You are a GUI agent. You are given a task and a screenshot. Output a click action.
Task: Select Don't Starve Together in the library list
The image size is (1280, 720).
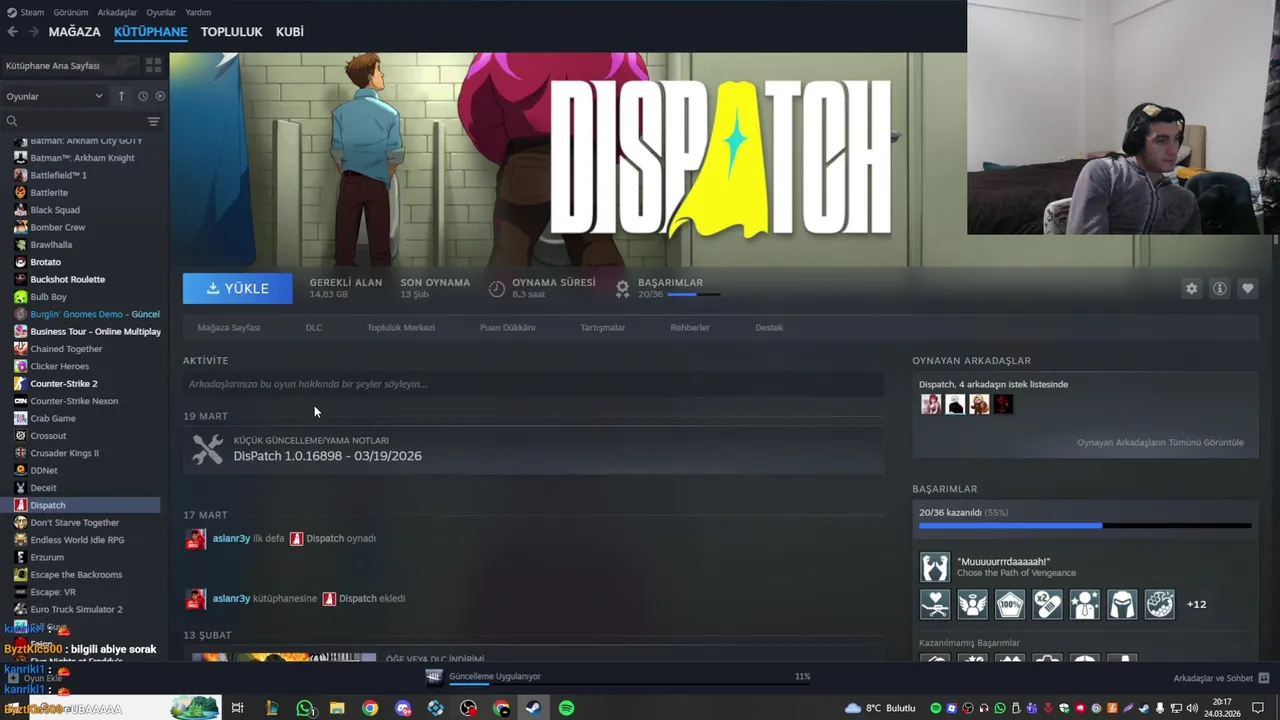tap(74, 522)
